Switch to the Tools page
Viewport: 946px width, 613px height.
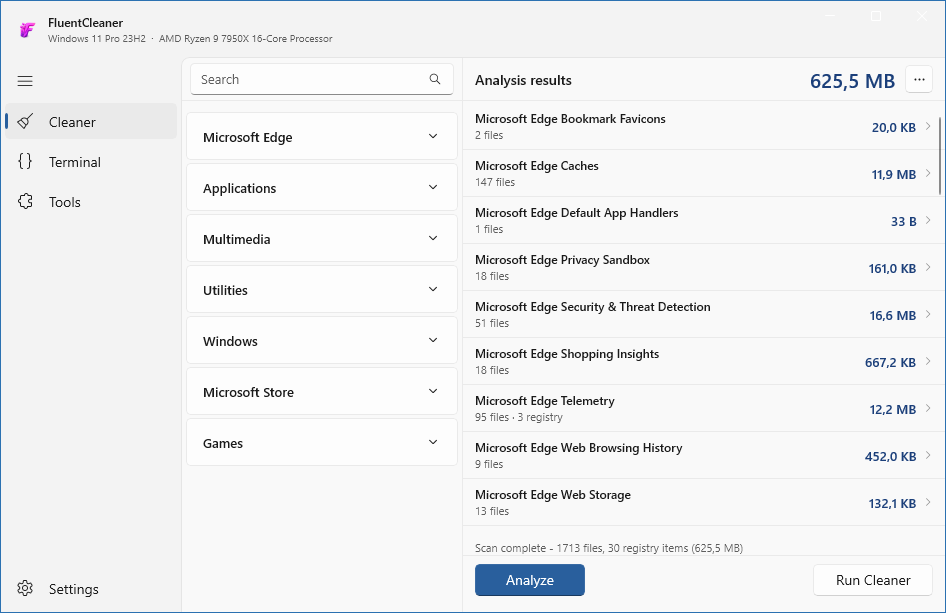tap(90, 202)
